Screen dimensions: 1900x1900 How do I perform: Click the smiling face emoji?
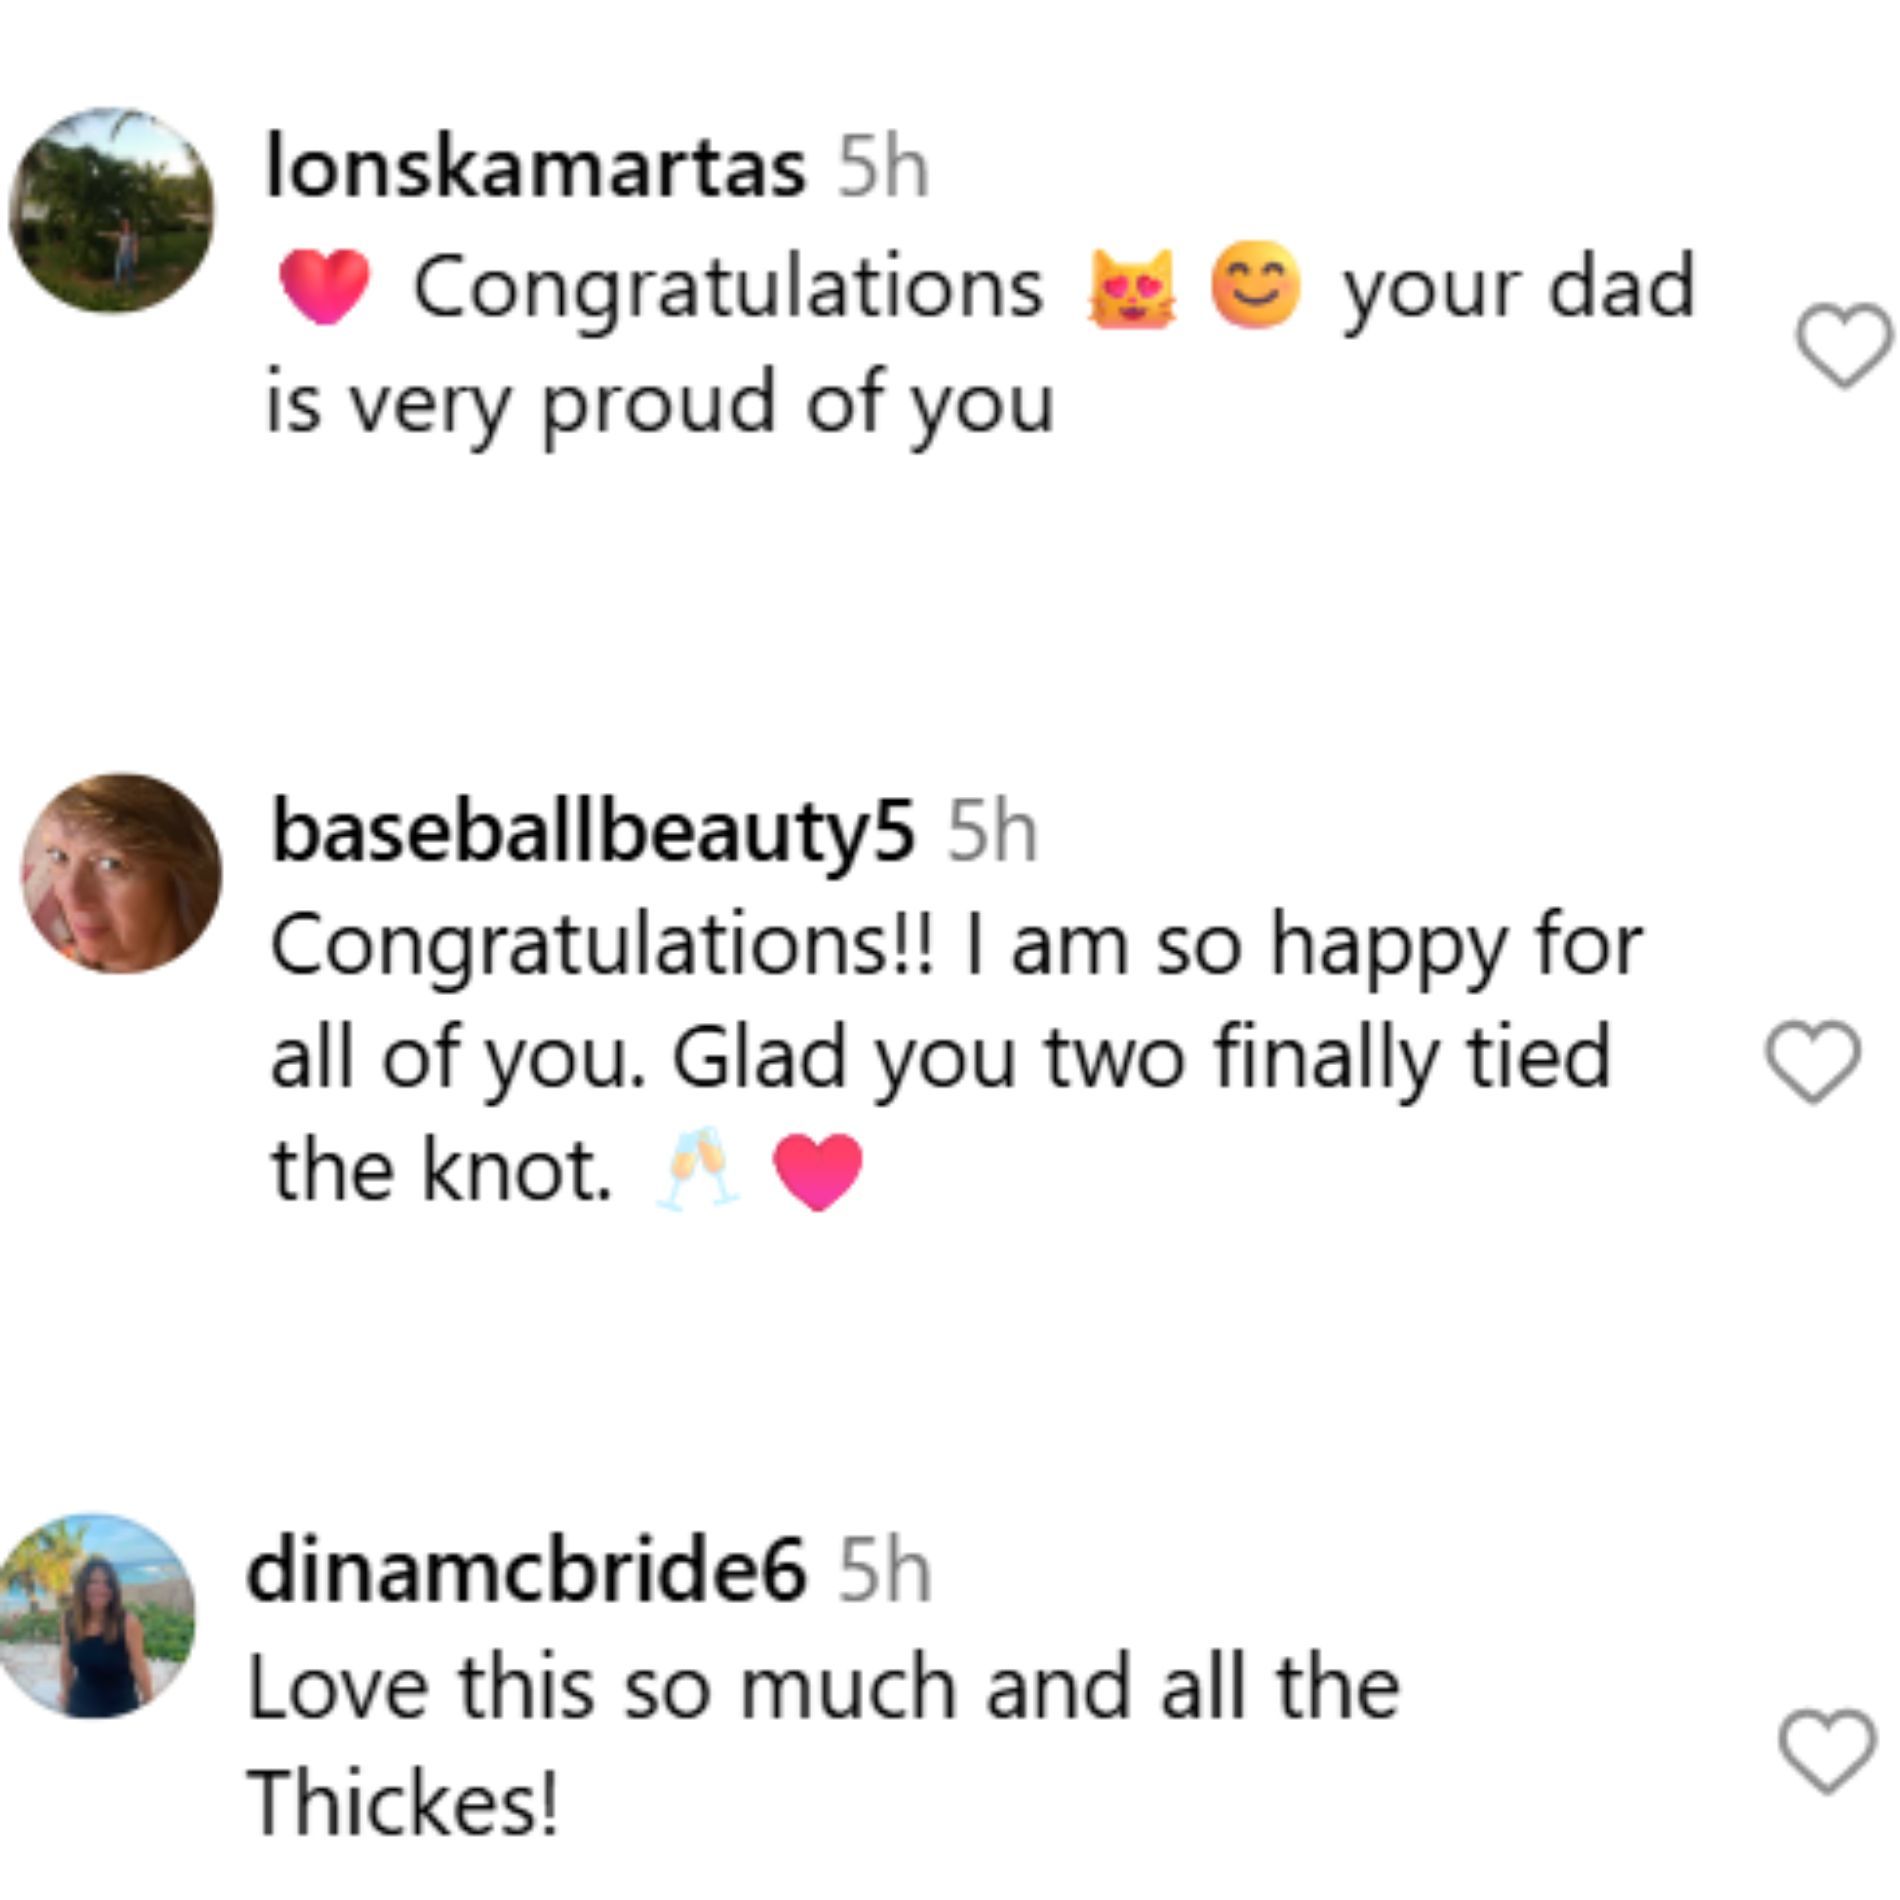pyautogui.click(x=1255, y=286)
